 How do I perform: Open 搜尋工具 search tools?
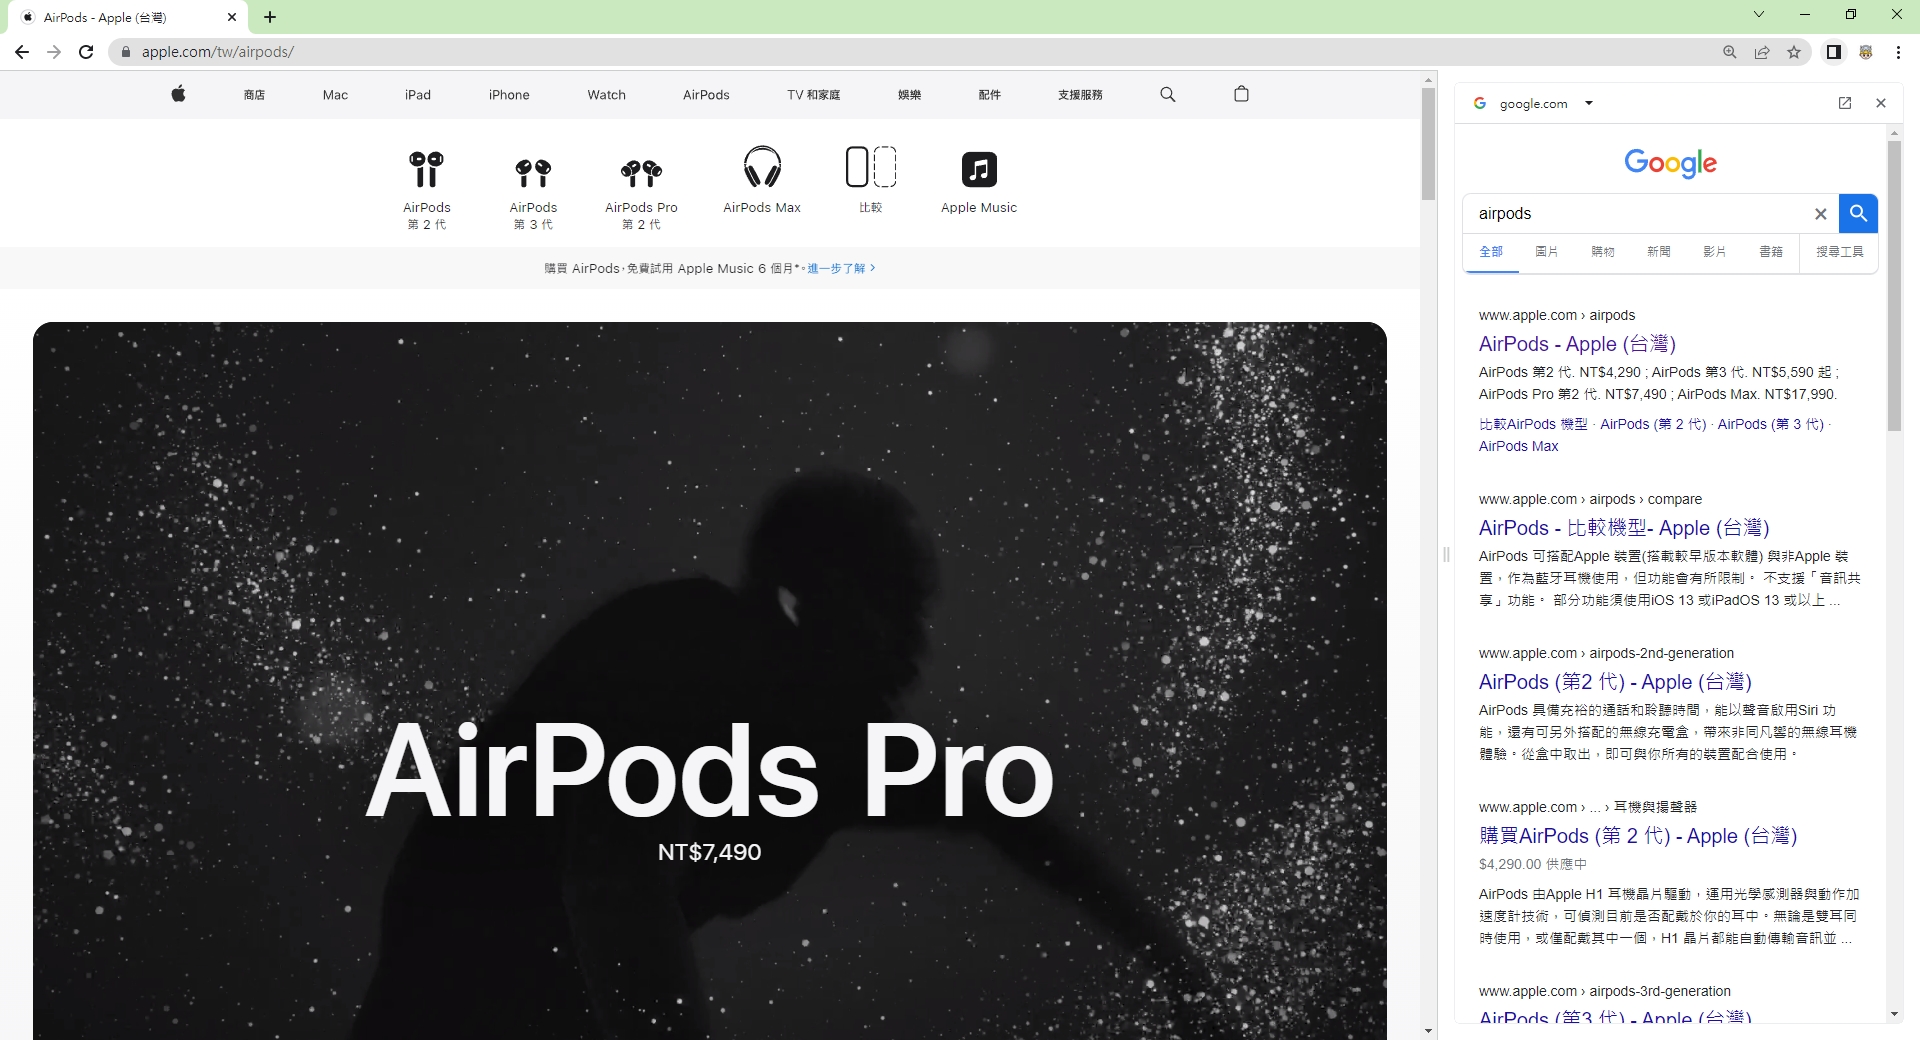click(x=1840, y=252)
